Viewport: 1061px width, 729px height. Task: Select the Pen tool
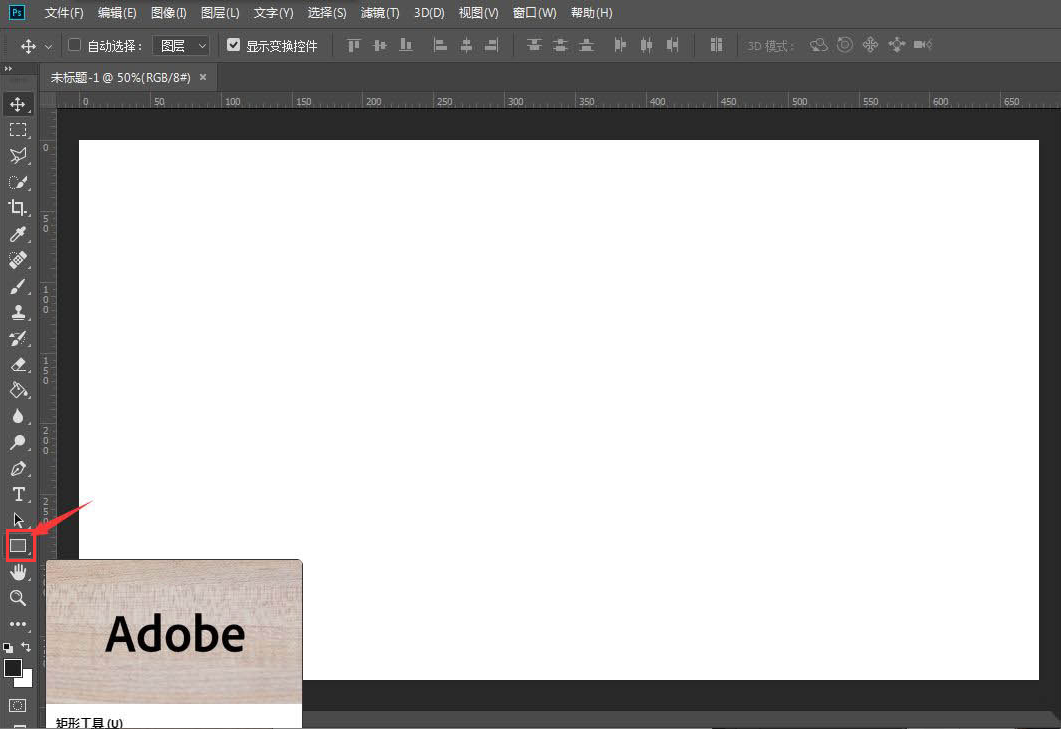(18, 468)
